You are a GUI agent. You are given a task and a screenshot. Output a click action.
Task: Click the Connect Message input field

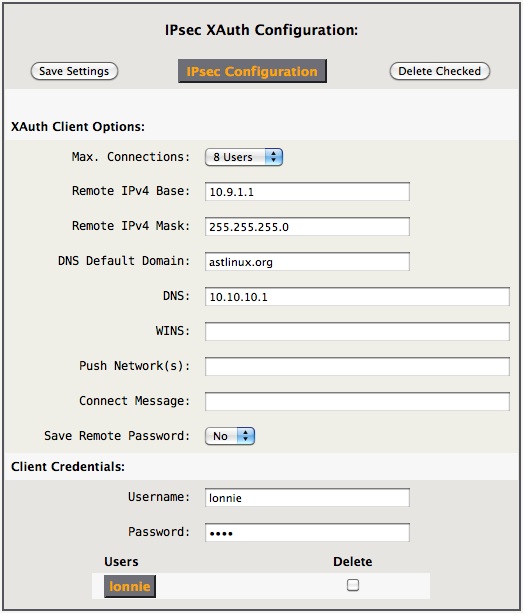[x=357, y=401]
